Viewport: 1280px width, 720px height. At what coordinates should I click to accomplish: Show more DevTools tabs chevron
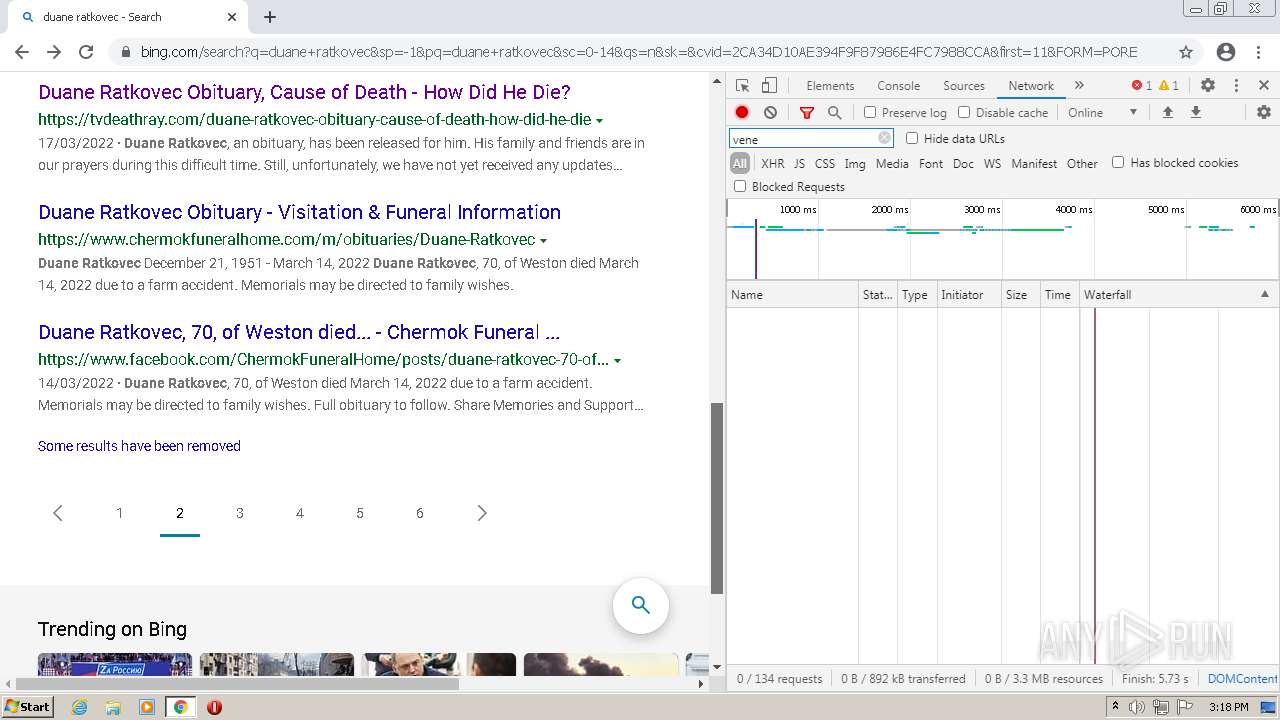(x=1079, y=86)
